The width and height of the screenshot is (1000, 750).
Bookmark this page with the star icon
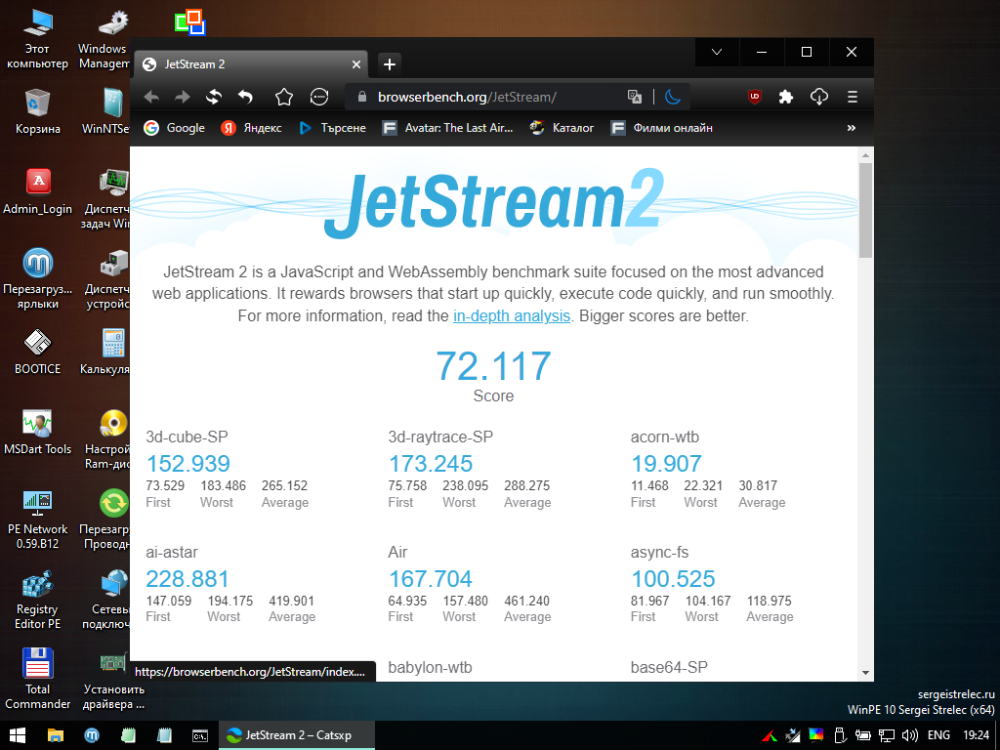284,97
